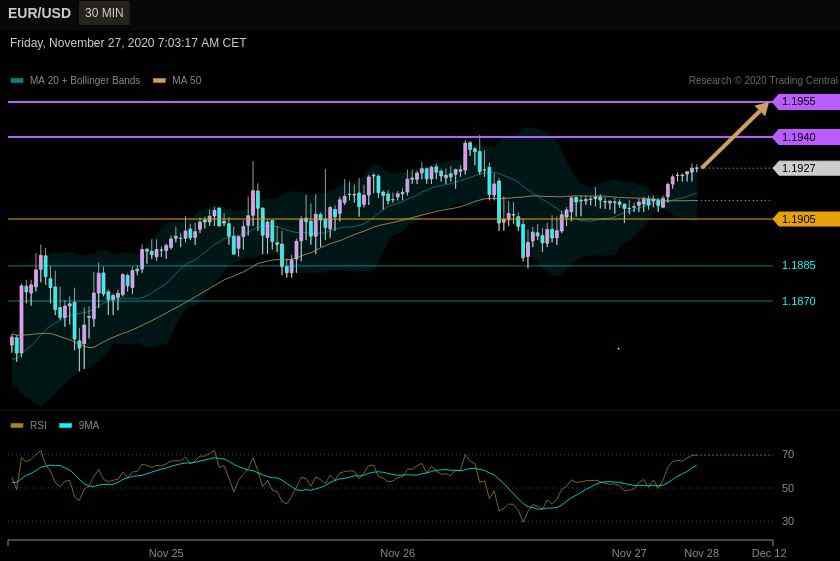Select the date and time text, Friday, November 27, 2020
This screenshot has width=840, height=561.
pyautogui.click(x=128, y=43)
